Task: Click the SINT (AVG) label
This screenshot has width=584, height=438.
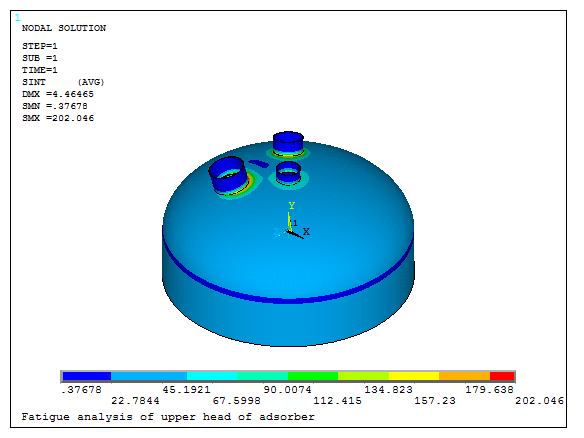Action: (x=63, y=82)
